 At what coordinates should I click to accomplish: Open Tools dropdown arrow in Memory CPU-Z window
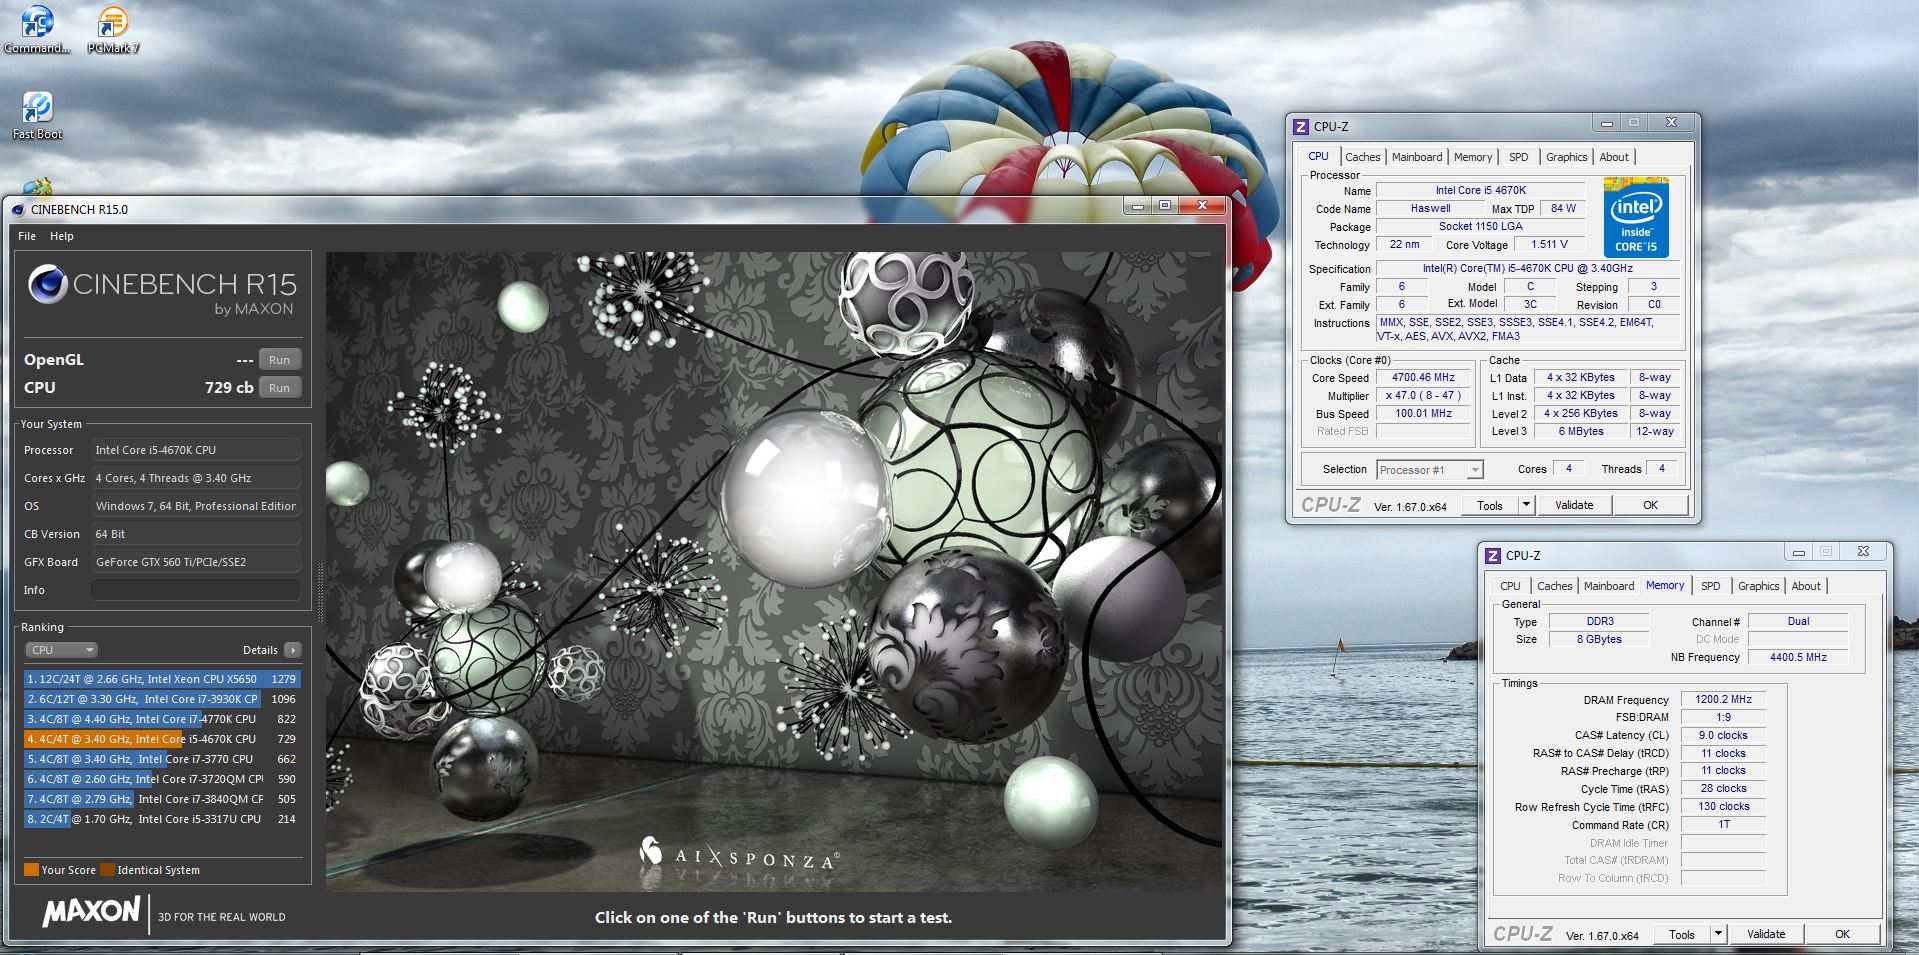(x=1718, y=934)
